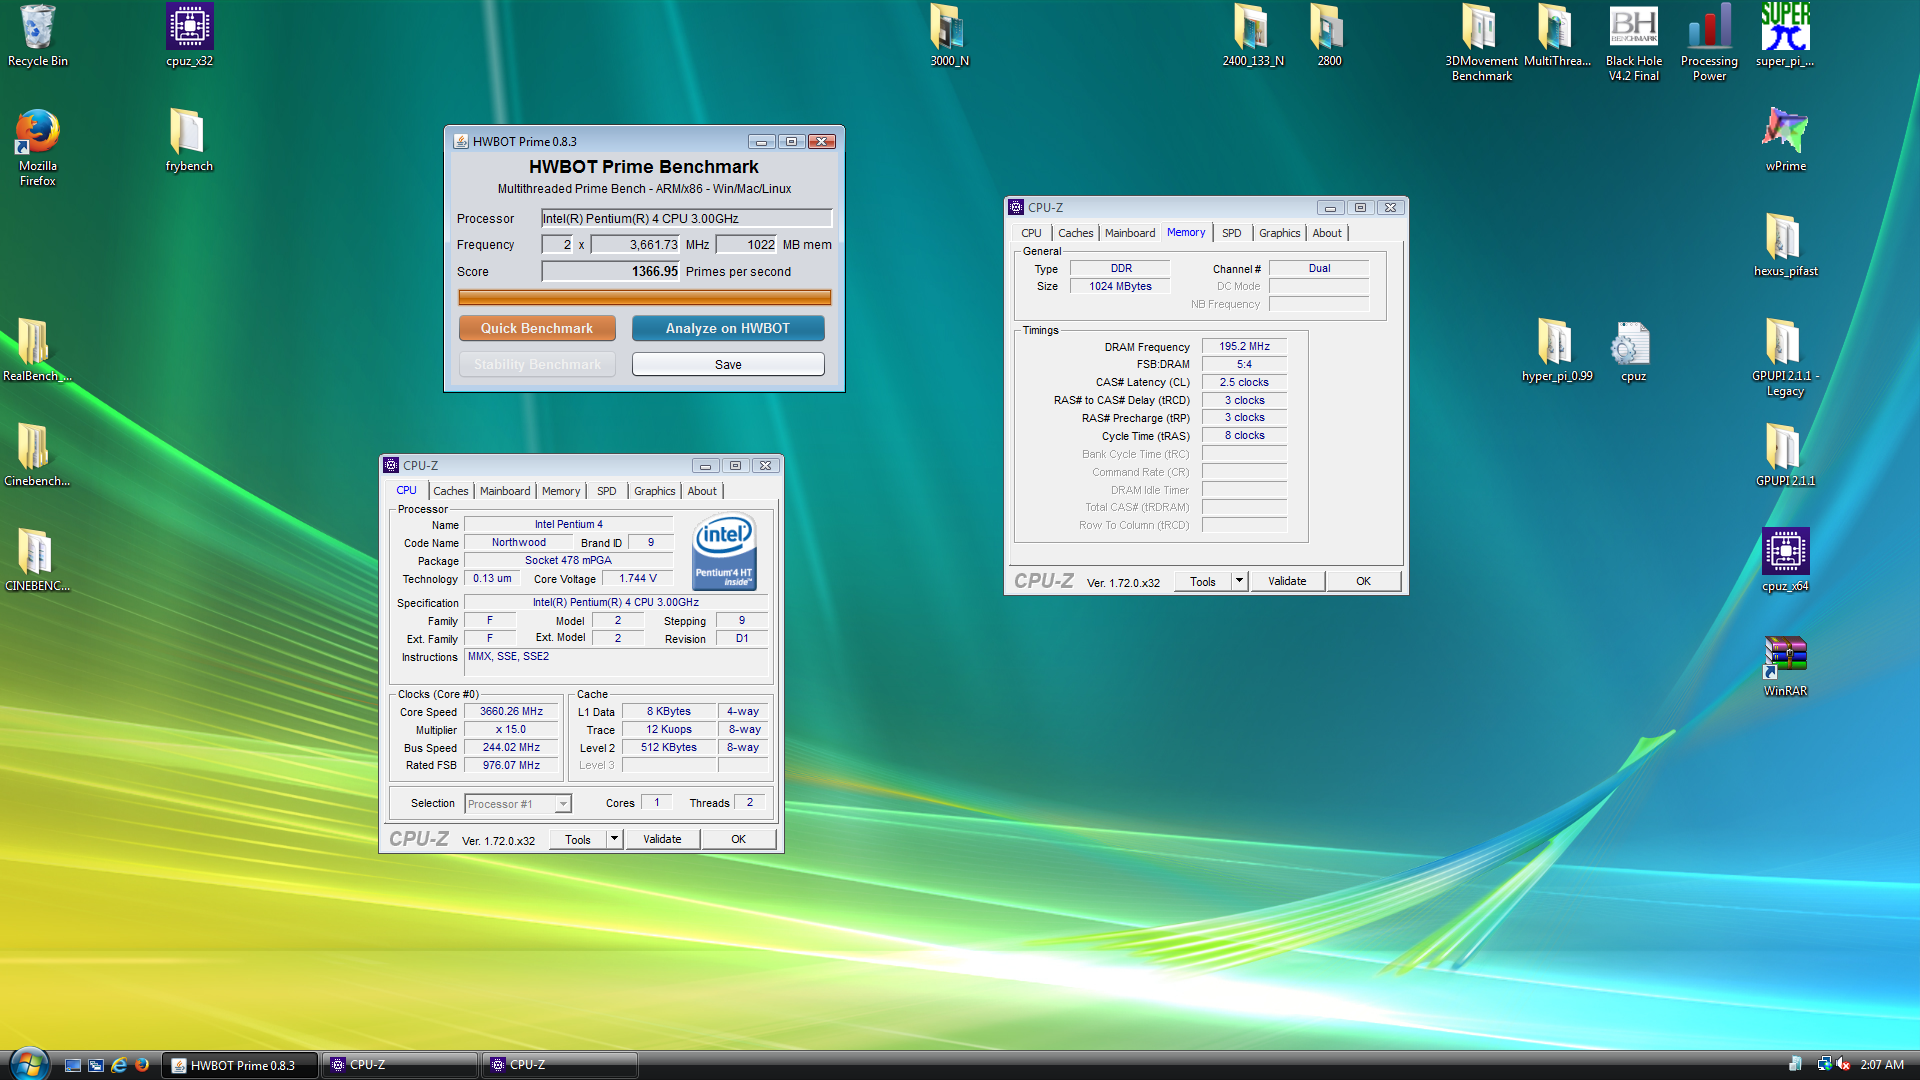Open the 3000_N folder icon

[949, 36]
